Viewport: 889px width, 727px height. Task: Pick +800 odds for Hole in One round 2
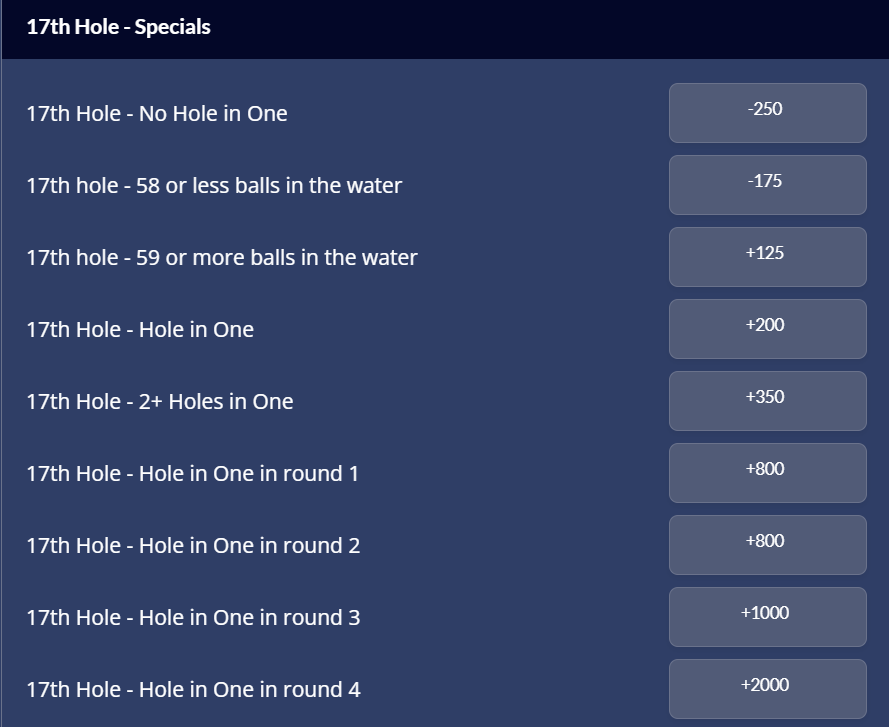point(767,545)
